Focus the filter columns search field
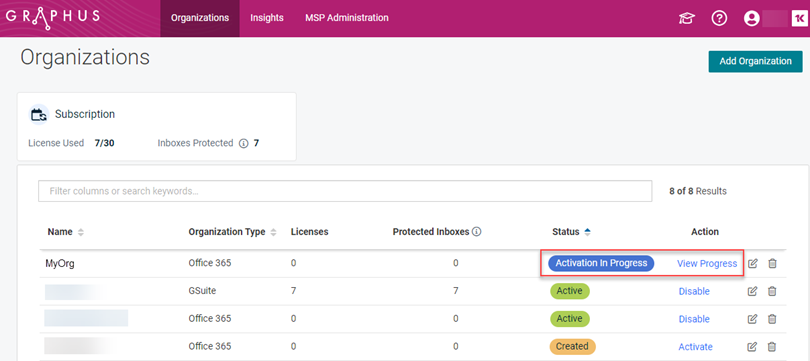This screenshot has height=361, width=810. click(345, 191)
